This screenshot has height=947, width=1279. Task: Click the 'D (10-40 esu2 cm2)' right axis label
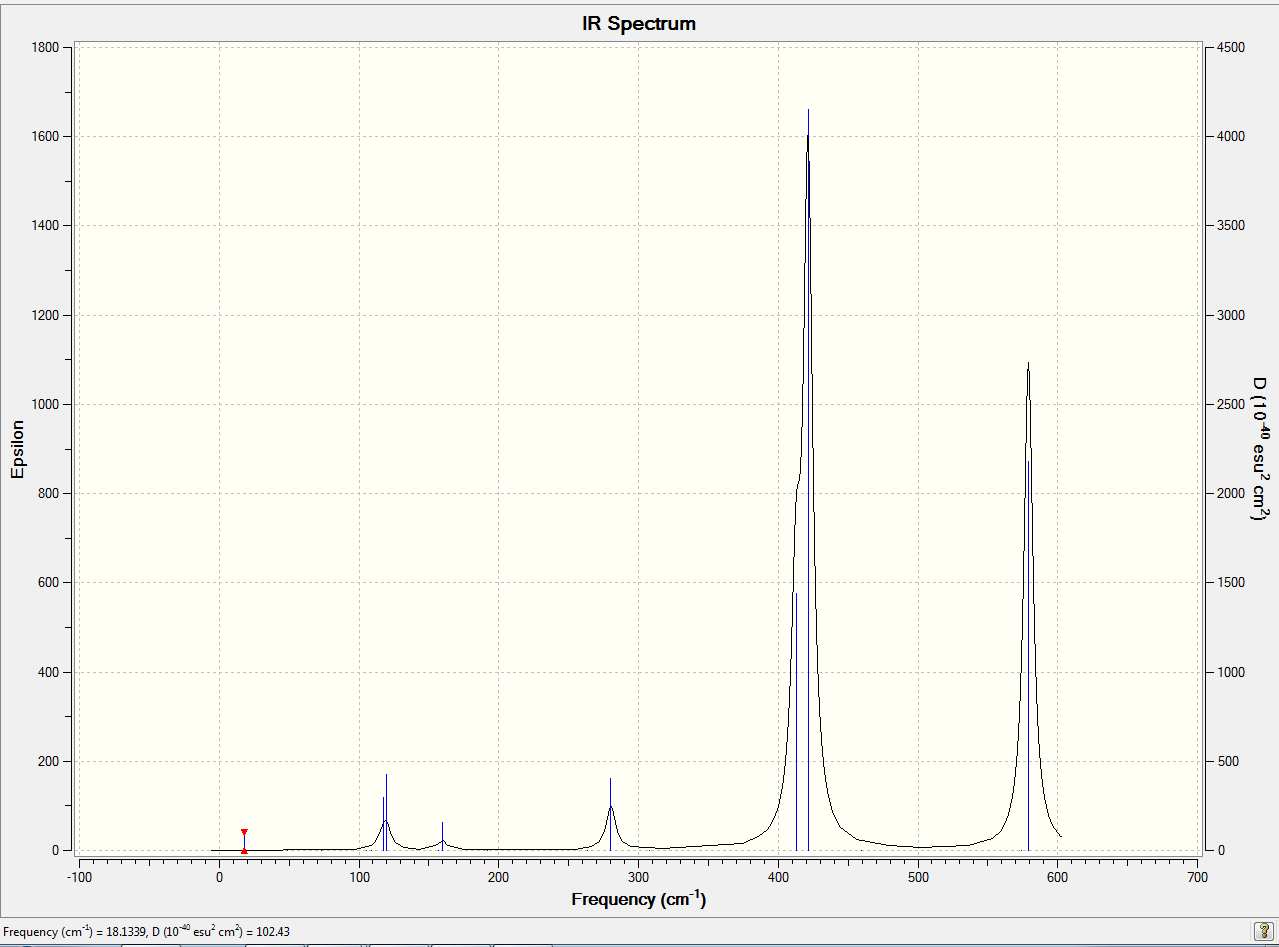pyautogui.click(x=1260, y=449)
